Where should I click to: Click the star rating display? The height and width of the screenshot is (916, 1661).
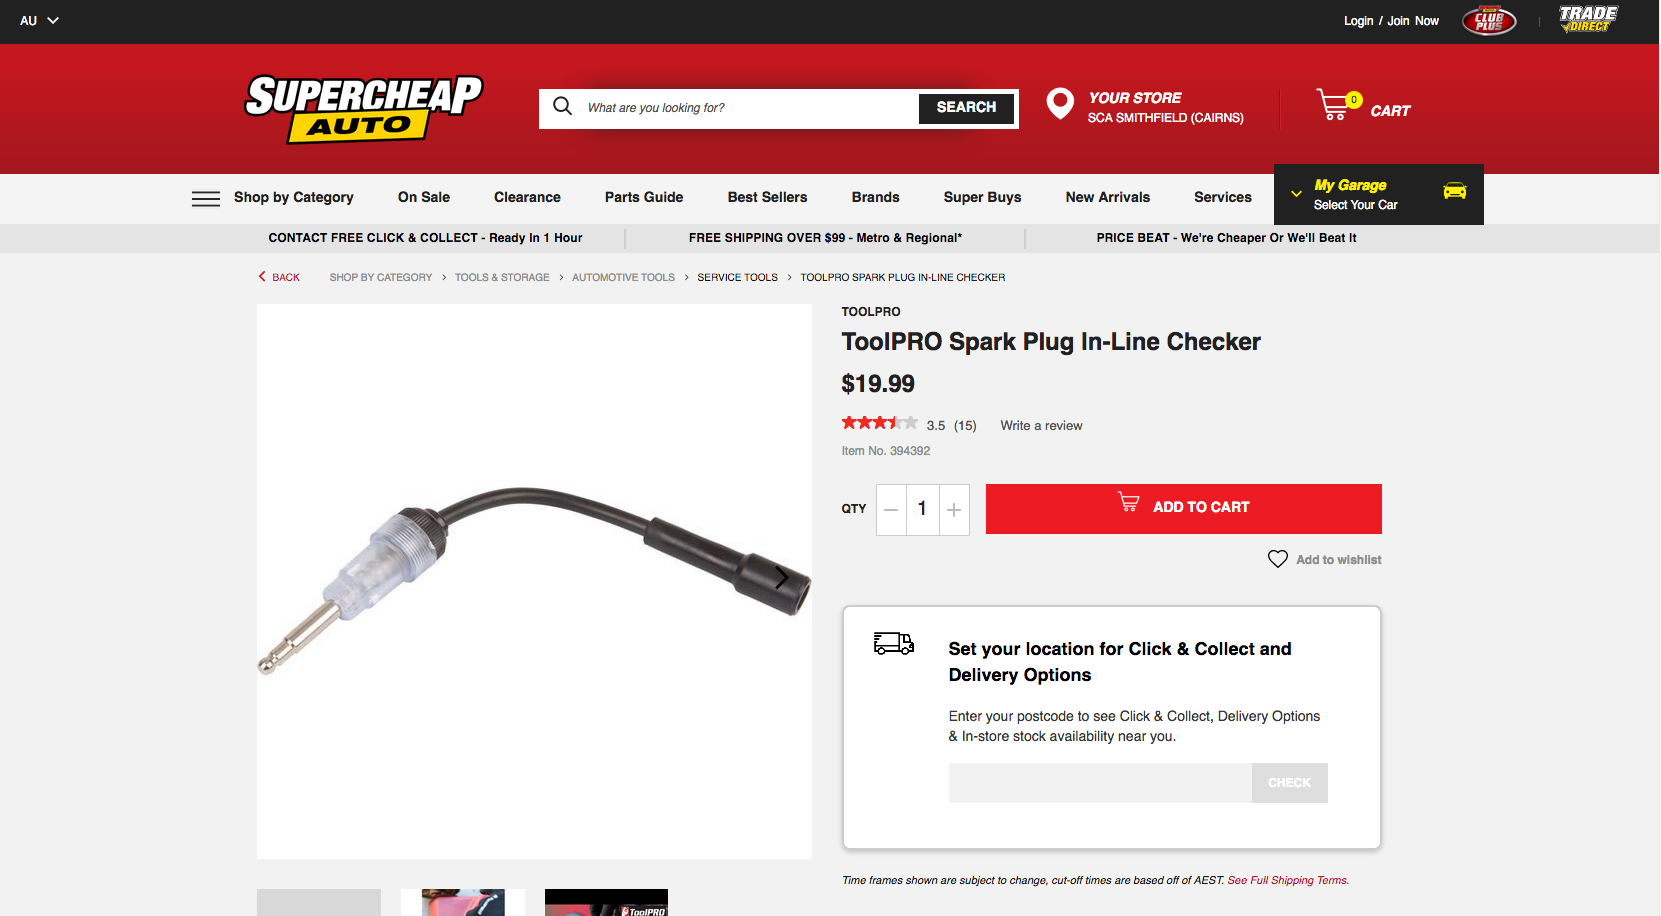(879, 423)
